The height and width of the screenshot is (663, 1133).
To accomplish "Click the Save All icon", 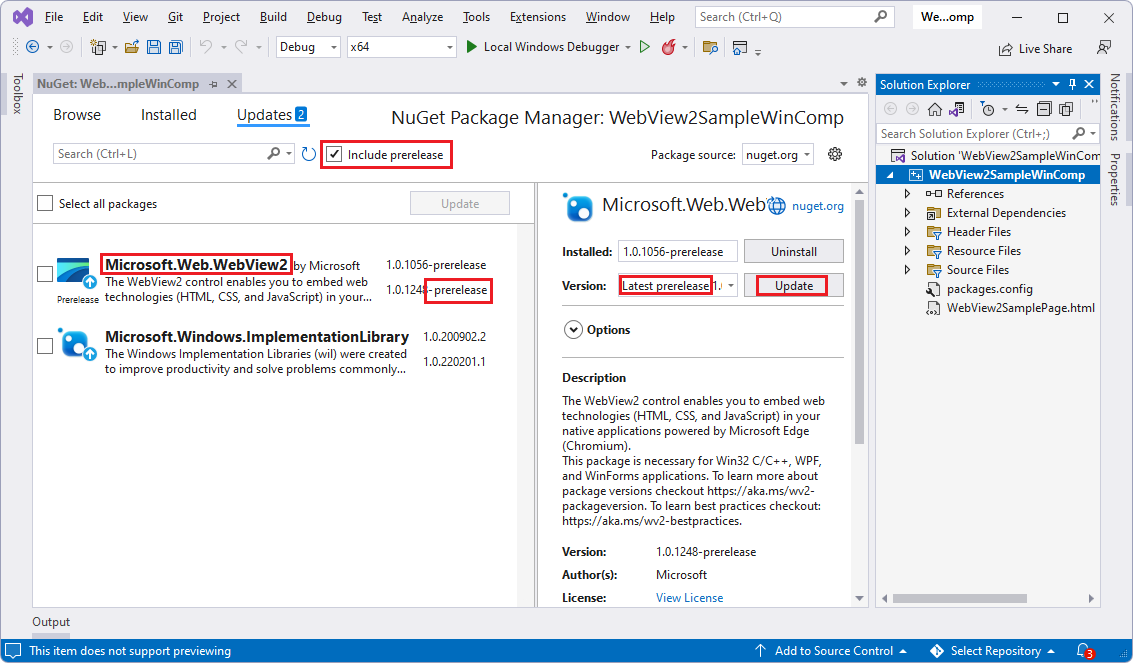I will pyautogui.click(x=176, y=46).
